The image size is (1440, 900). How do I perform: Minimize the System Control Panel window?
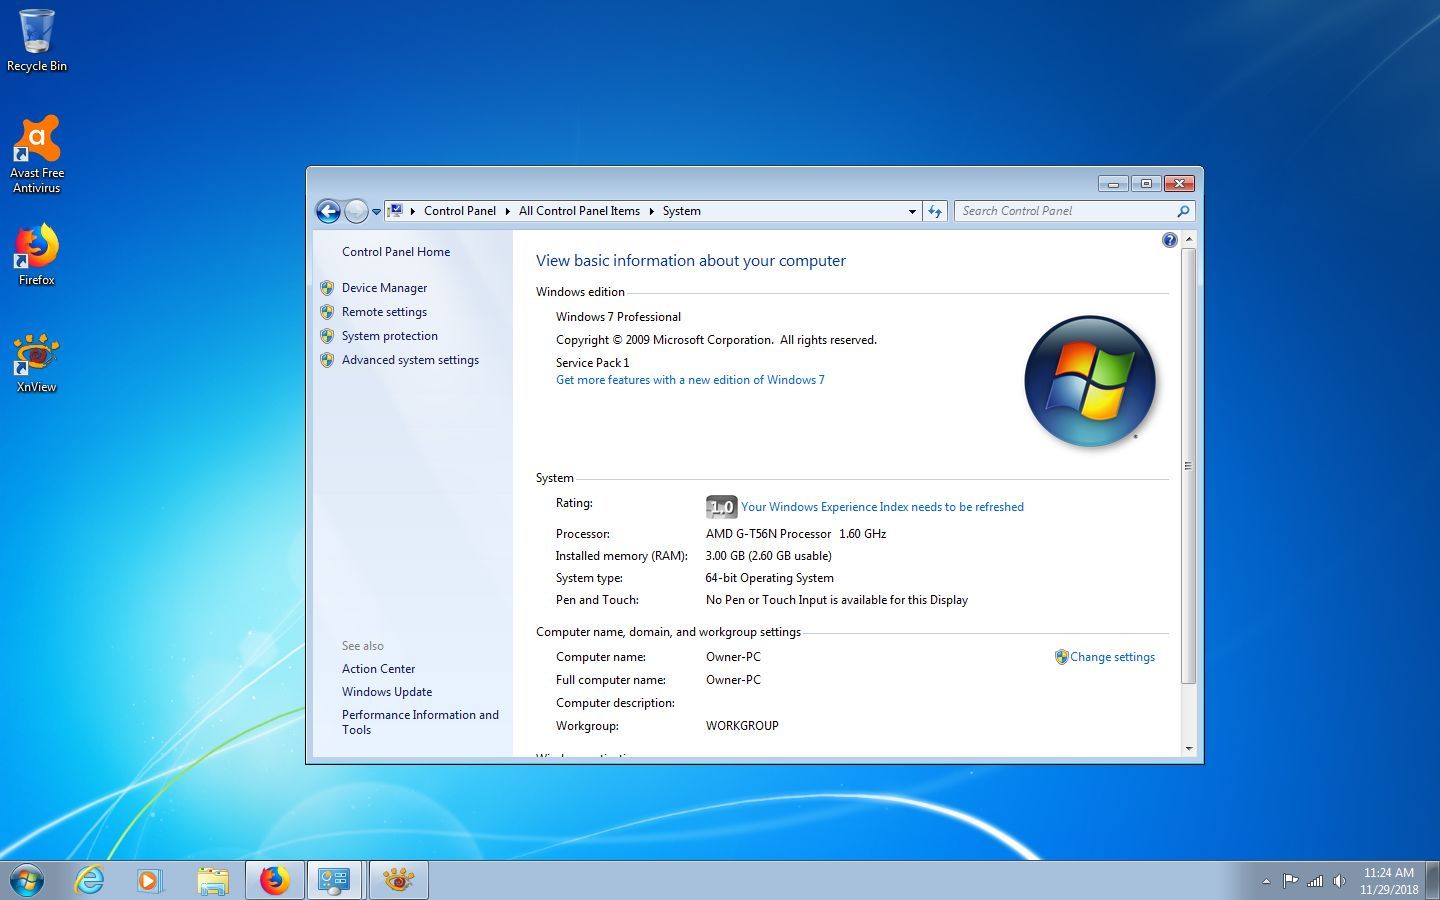pos(1113,183)
